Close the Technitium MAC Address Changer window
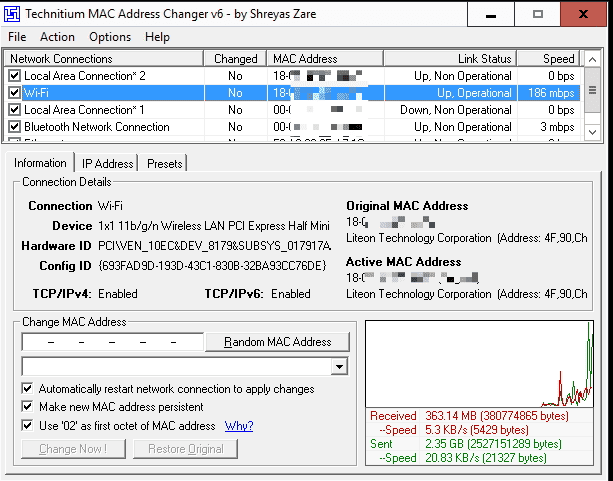Image resolution: width=613 pixels, height=481 pixels. pyautogui.click(x=583, y=14)
